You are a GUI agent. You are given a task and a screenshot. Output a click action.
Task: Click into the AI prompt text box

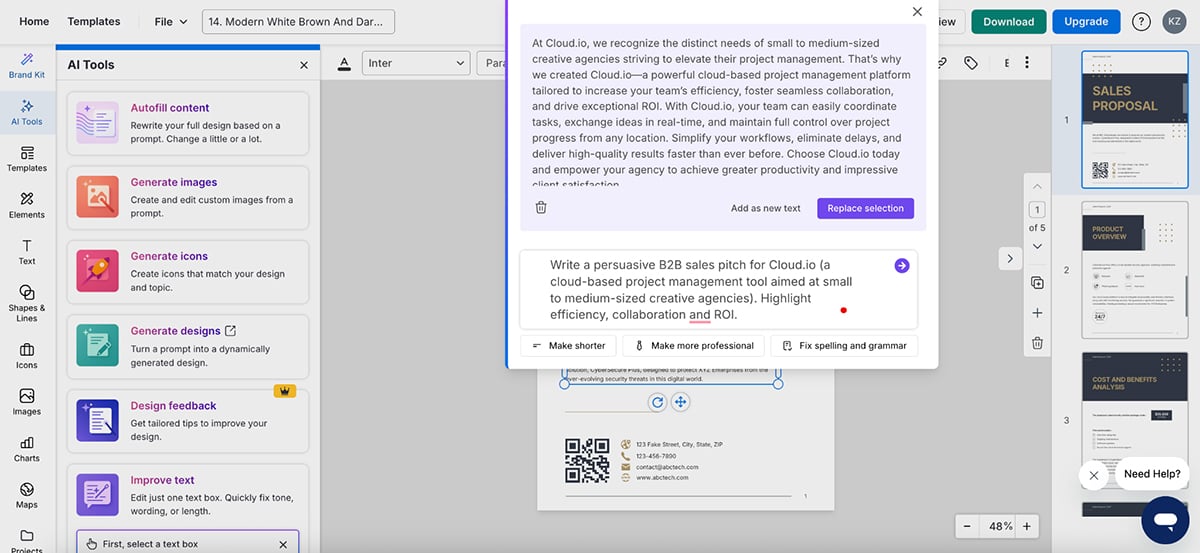pyautogui.click(x=717, y=290)
